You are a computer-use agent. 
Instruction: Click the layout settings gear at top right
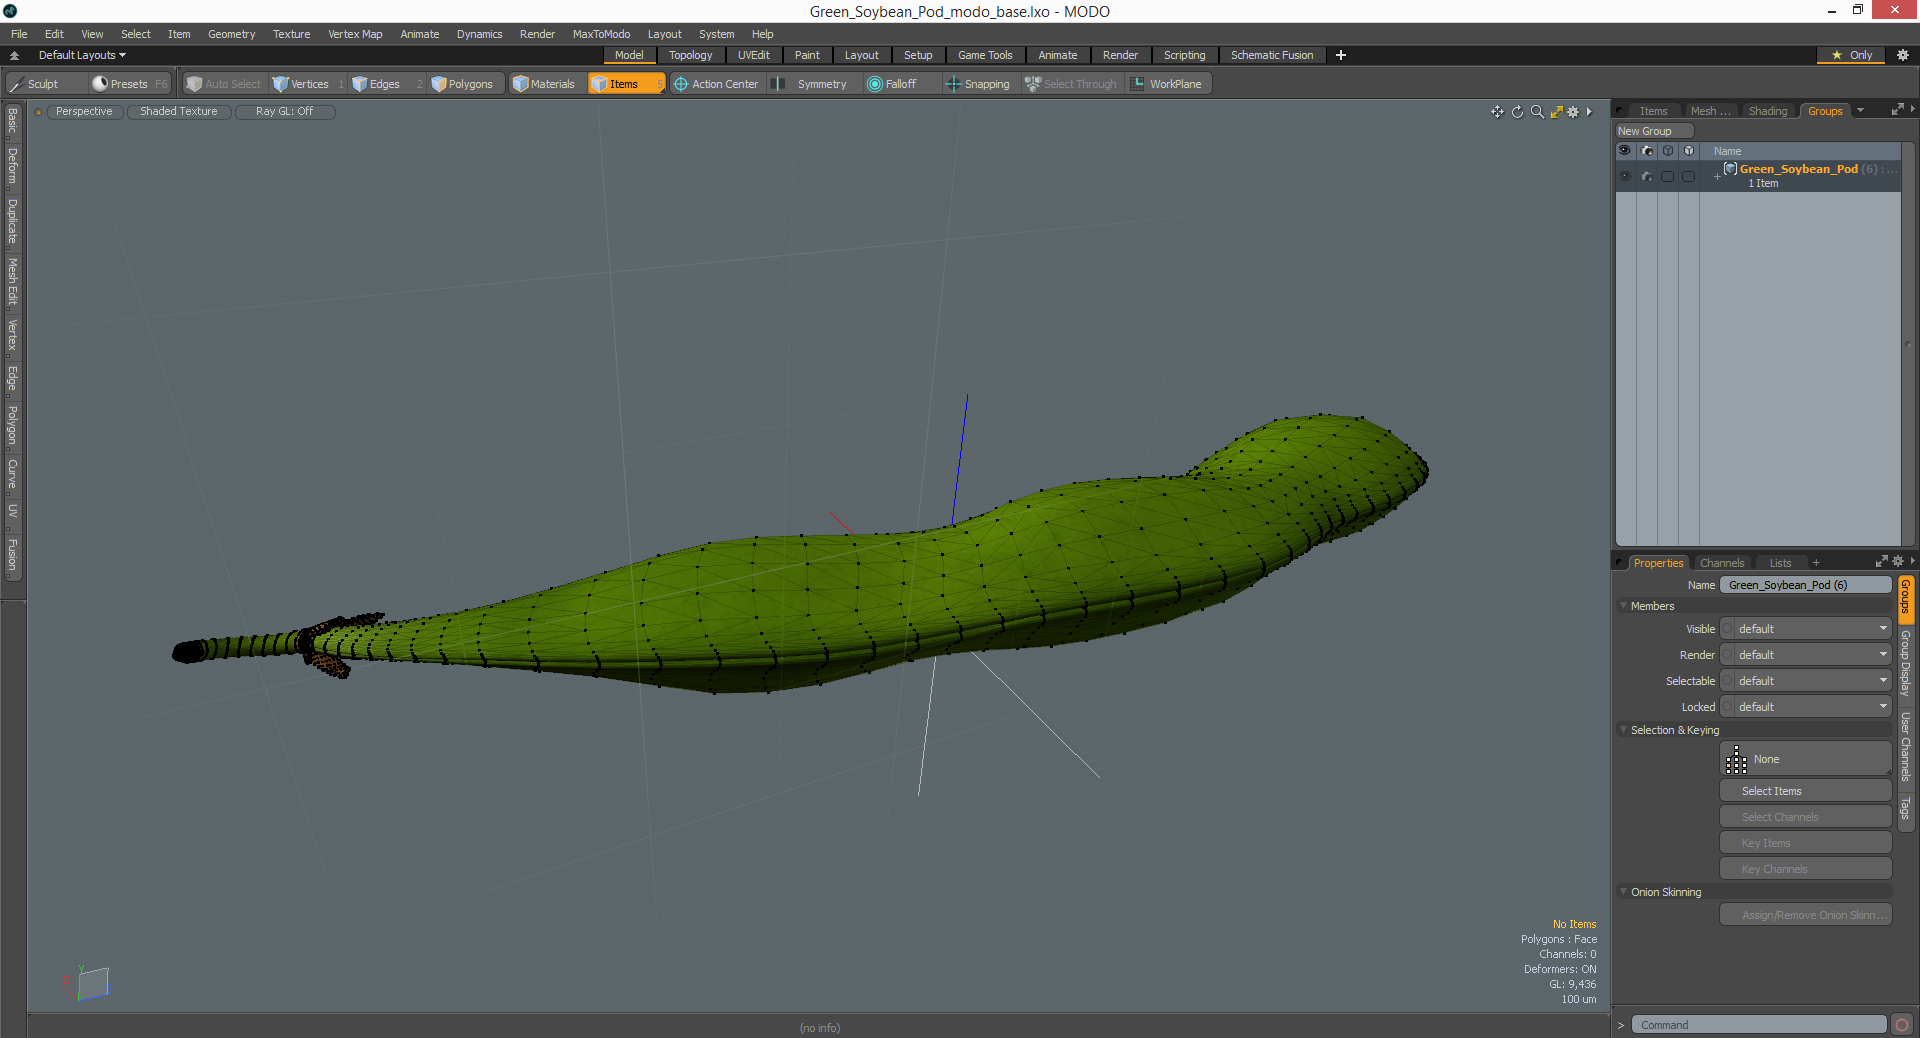click(x=1903, y=55)
